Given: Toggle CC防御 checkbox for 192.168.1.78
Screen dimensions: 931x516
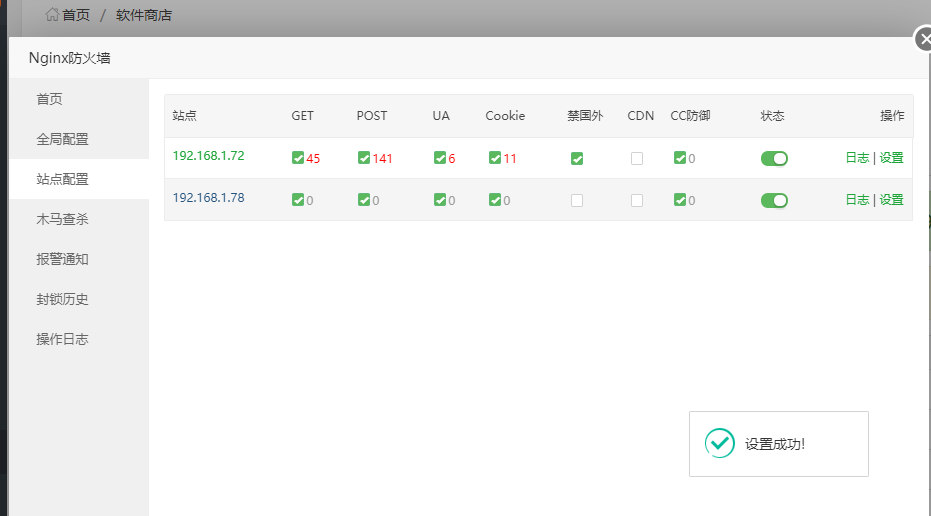Looking at the screenshot, I should click(x=680, y=200).
